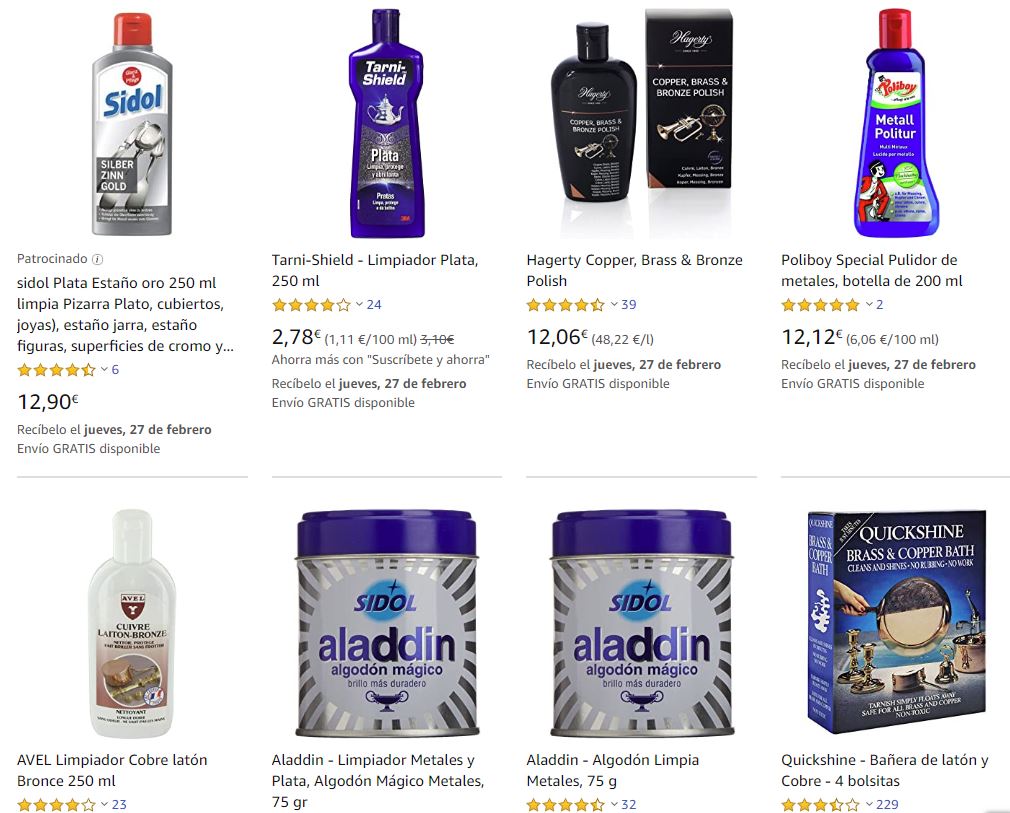Open the AVEL Limpiador Cobre latón title
This screenshot has width=1010, height=813.
pos(112,770)
